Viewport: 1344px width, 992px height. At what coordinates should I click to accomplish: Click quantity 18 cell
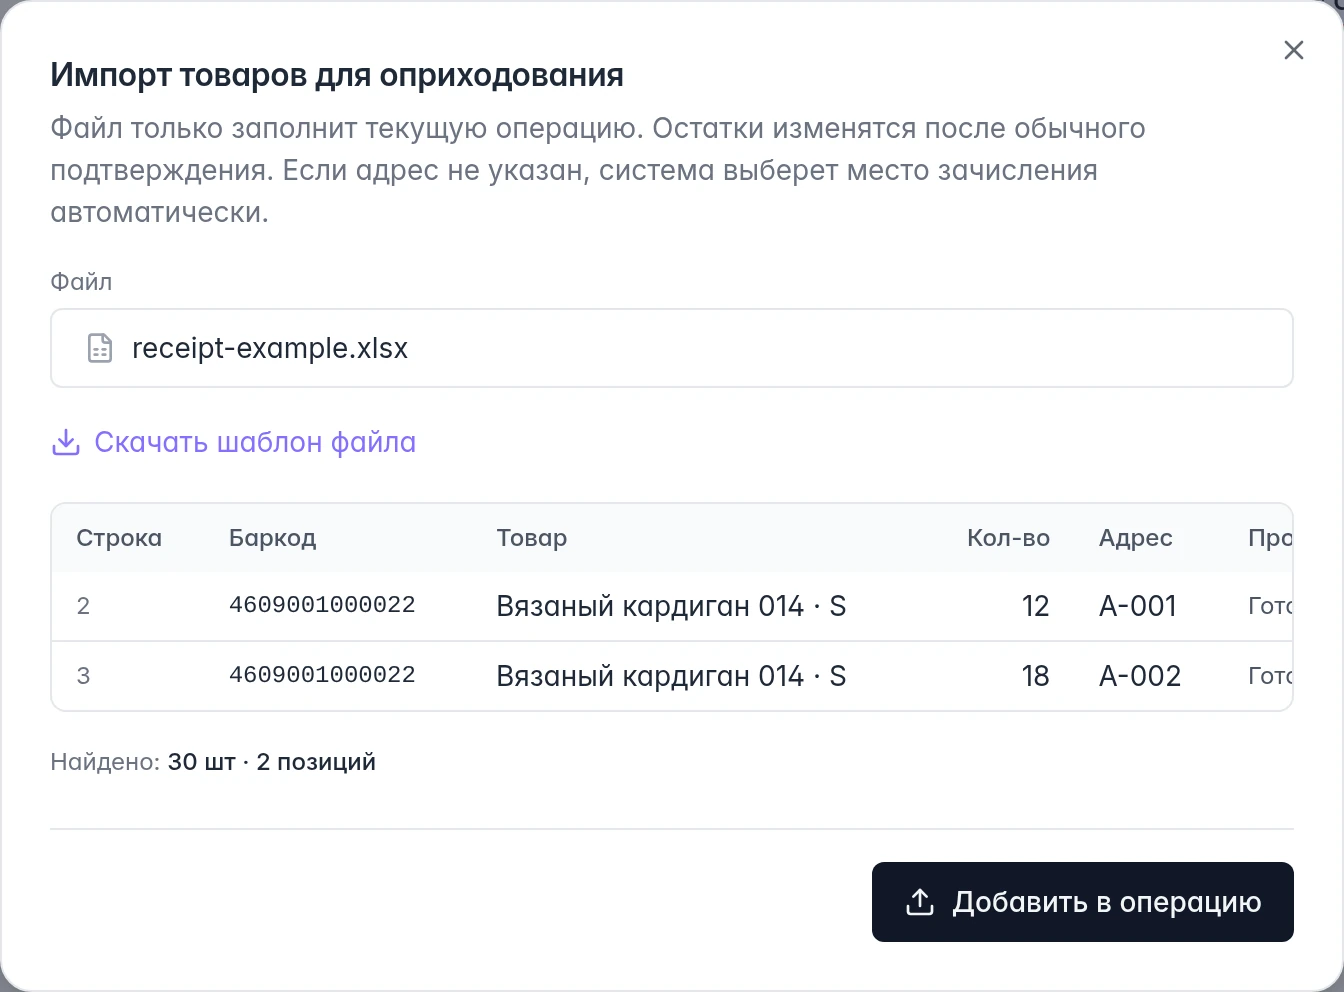(x=1035, y=676)
